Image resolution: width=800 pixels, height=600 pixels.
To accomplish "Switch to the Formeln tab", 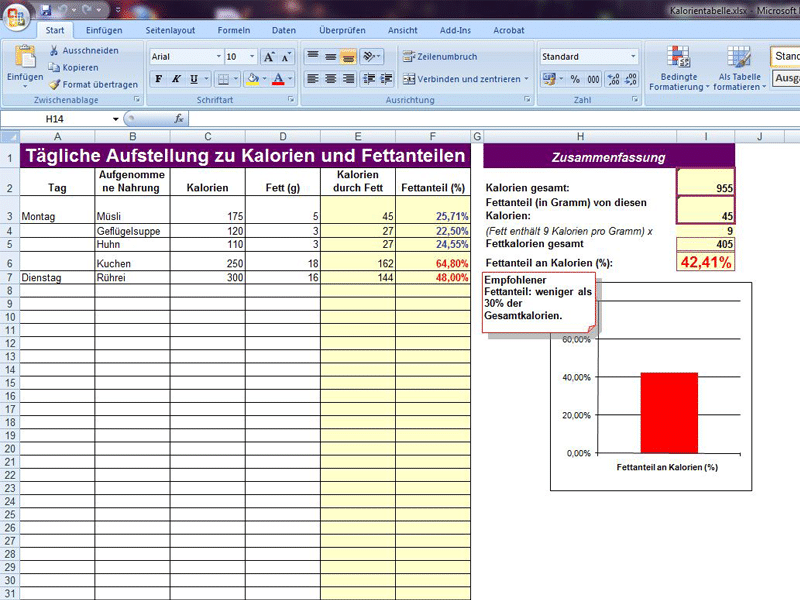I will click(234, 30).
